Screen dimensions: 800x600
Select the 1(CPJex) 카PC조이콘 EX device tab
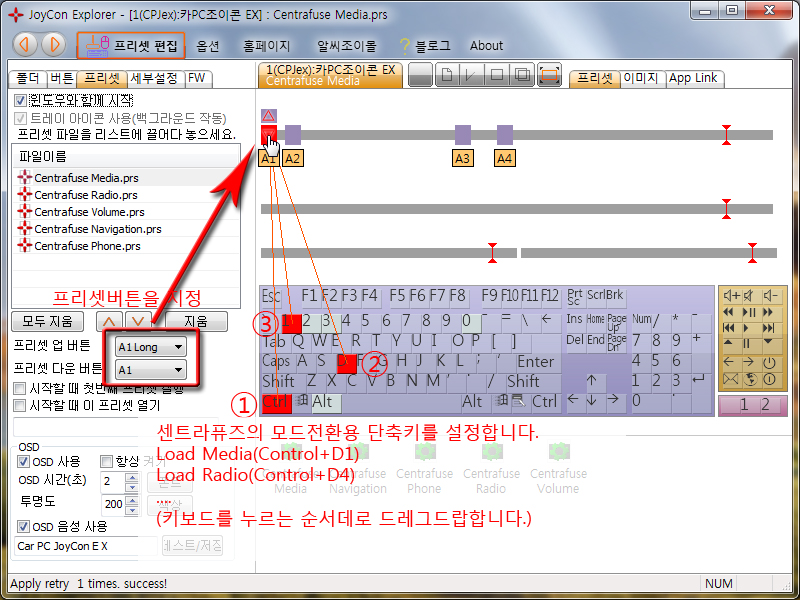click(330, 75)
